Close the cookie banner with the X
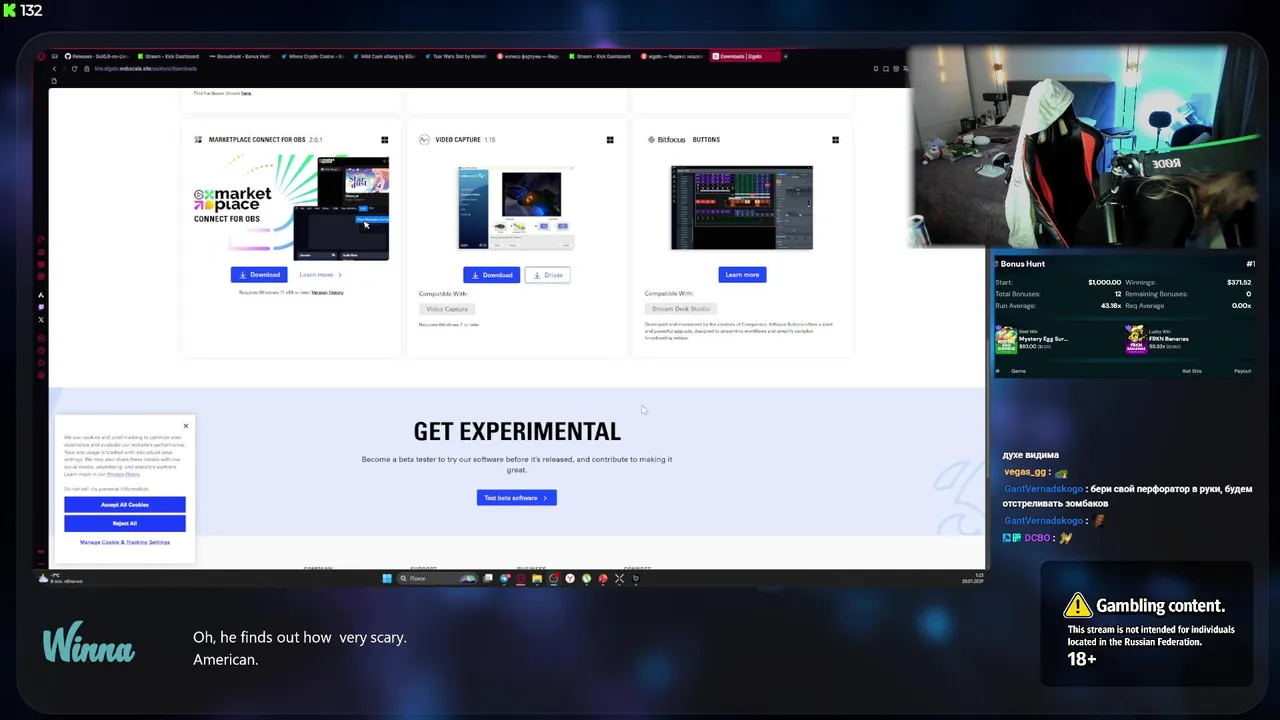The width and height of the screenshot is (1280, 720). [x=185, y=426]
